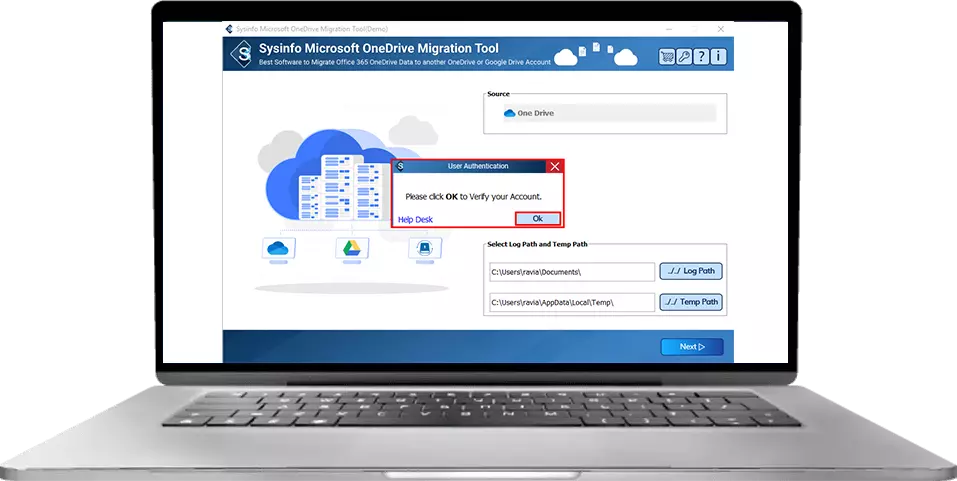Click the AppData Temp path field
Image resolution: width=957 pixels, height=481 pixels.
(572, 303)
